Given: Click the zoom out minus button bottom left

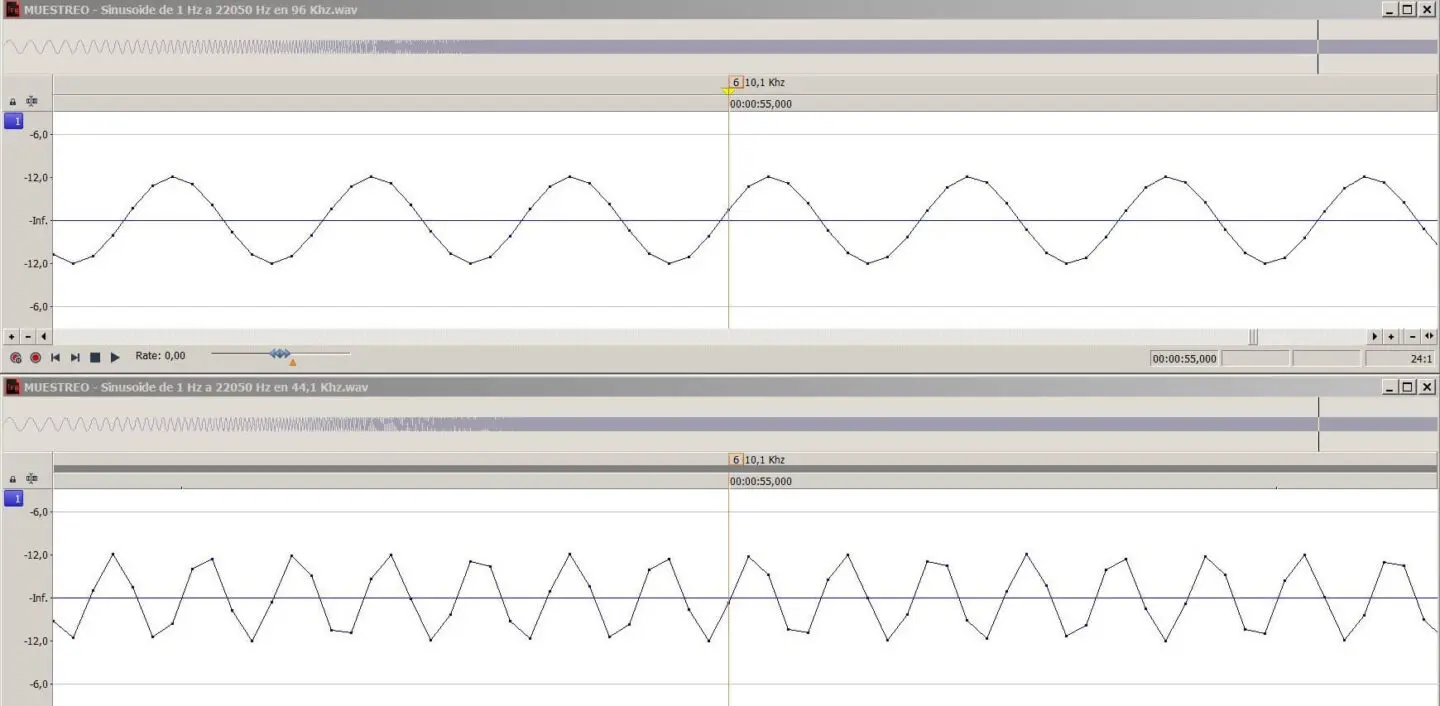Looking at the screenshot, I should (25, 336).
